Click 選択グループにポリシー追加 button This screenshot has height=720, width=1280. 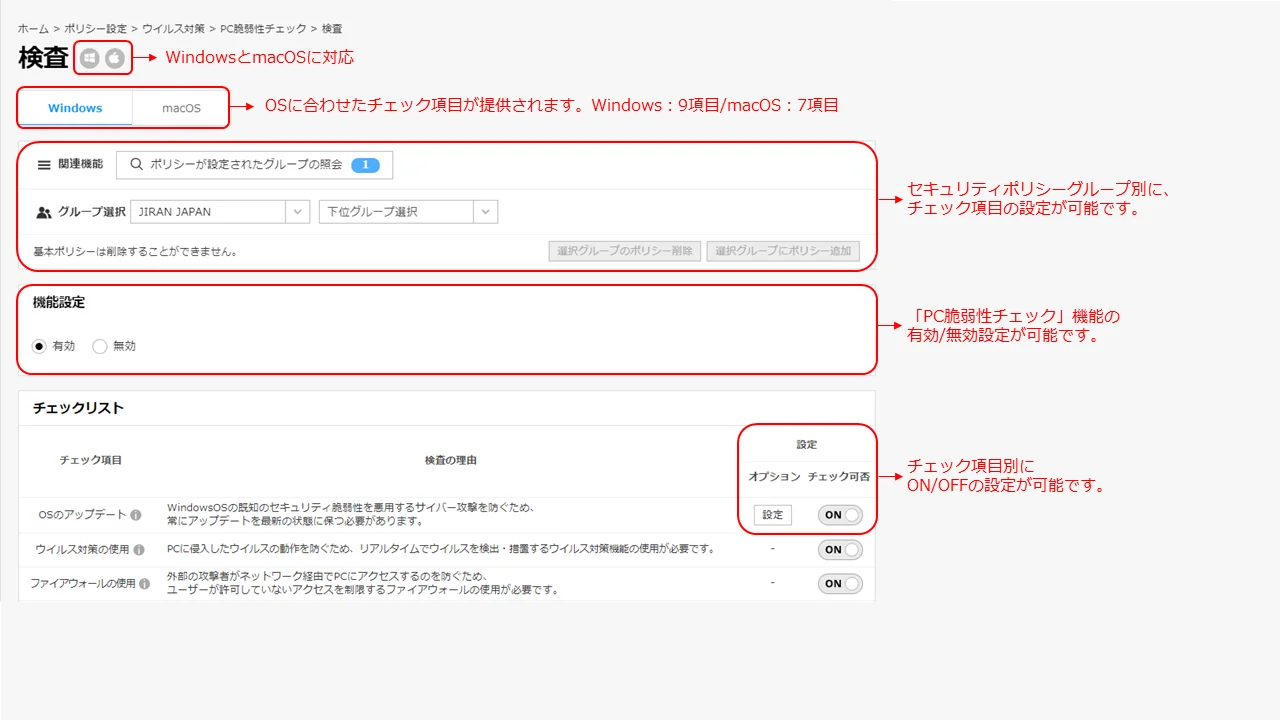(783, 251)
